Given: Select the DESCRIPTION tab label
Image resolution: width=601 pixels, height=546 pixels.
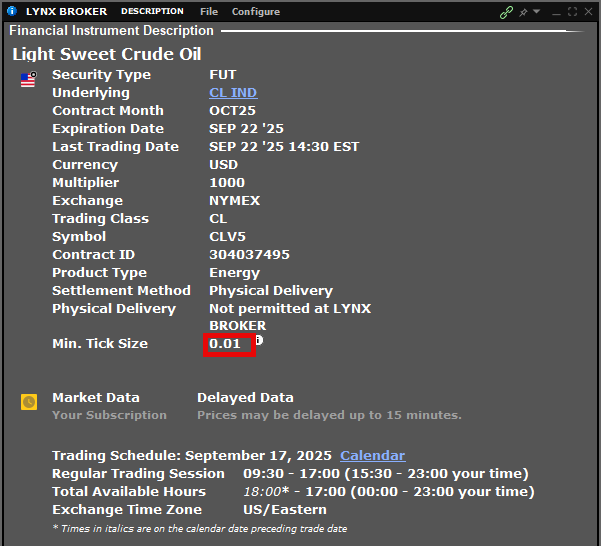Looking at the screenshot, I should pyautogui.click(x=152, y=12).
